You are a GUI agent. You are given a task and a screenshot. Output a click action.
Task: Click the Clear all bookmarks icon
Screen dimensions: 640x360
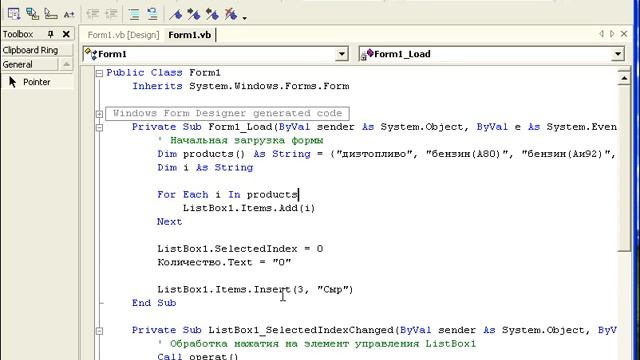click(x=231, y=14)
